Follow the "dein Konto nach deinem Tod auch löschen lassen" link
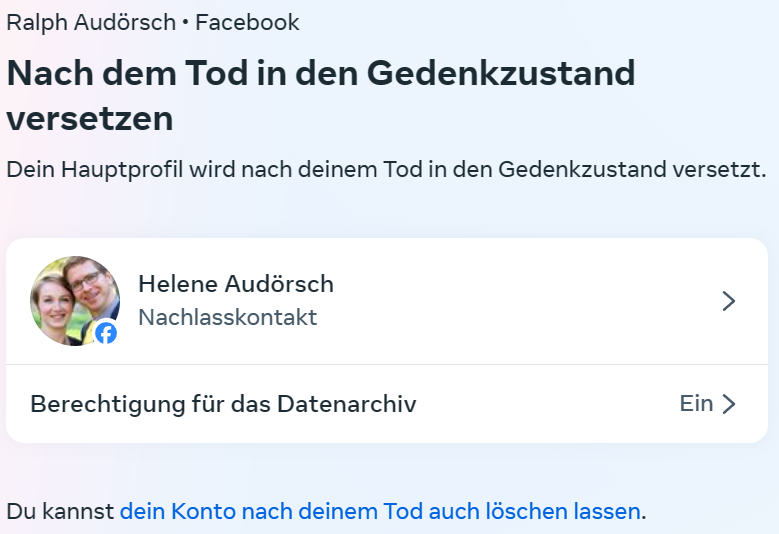779x534 pixels. tap(380, 512)
